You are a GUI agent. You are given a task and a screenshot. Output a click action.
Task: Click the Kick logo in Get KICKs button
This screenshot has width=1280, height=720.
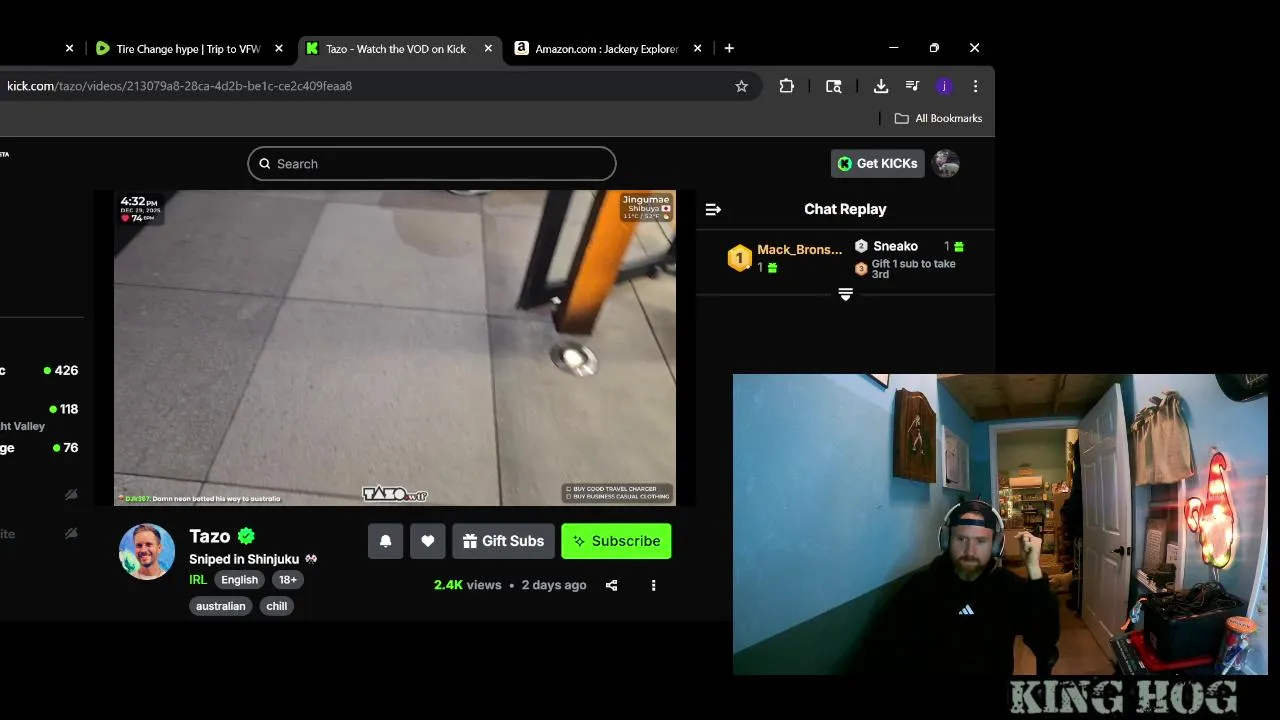[845, 163]
